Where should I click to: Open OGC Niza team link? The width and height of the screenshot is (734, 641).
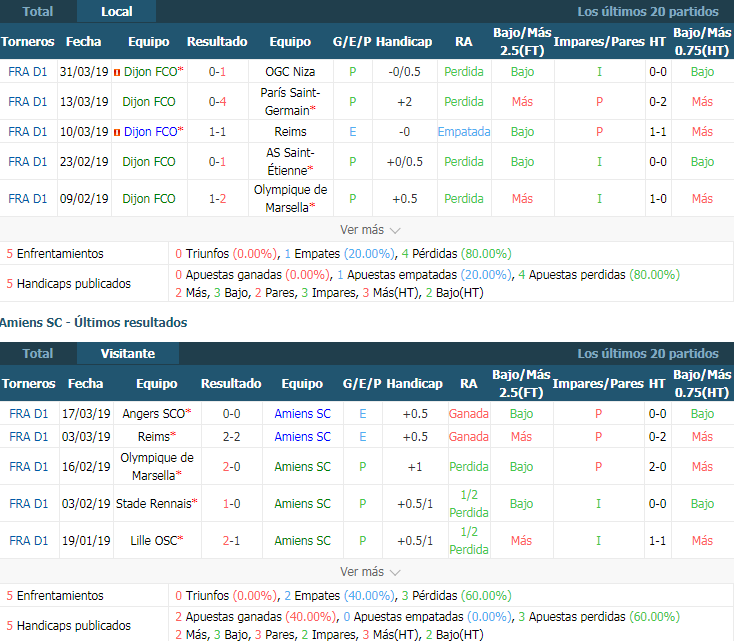290,72
